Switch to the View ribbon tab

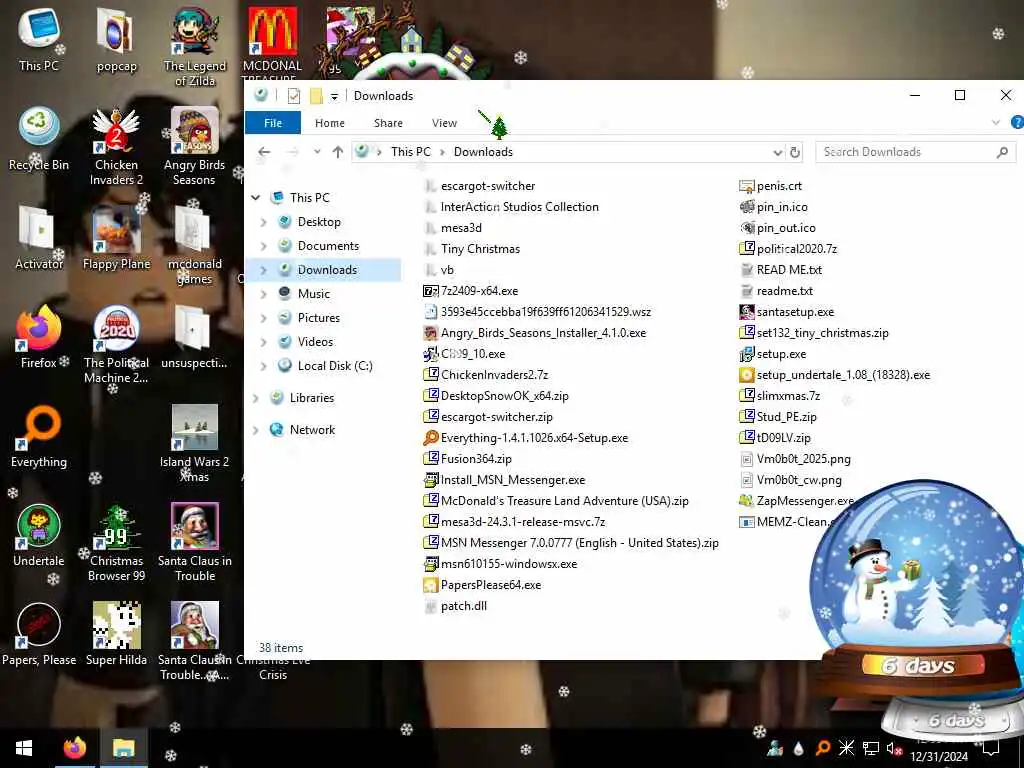tap(444, 123)
